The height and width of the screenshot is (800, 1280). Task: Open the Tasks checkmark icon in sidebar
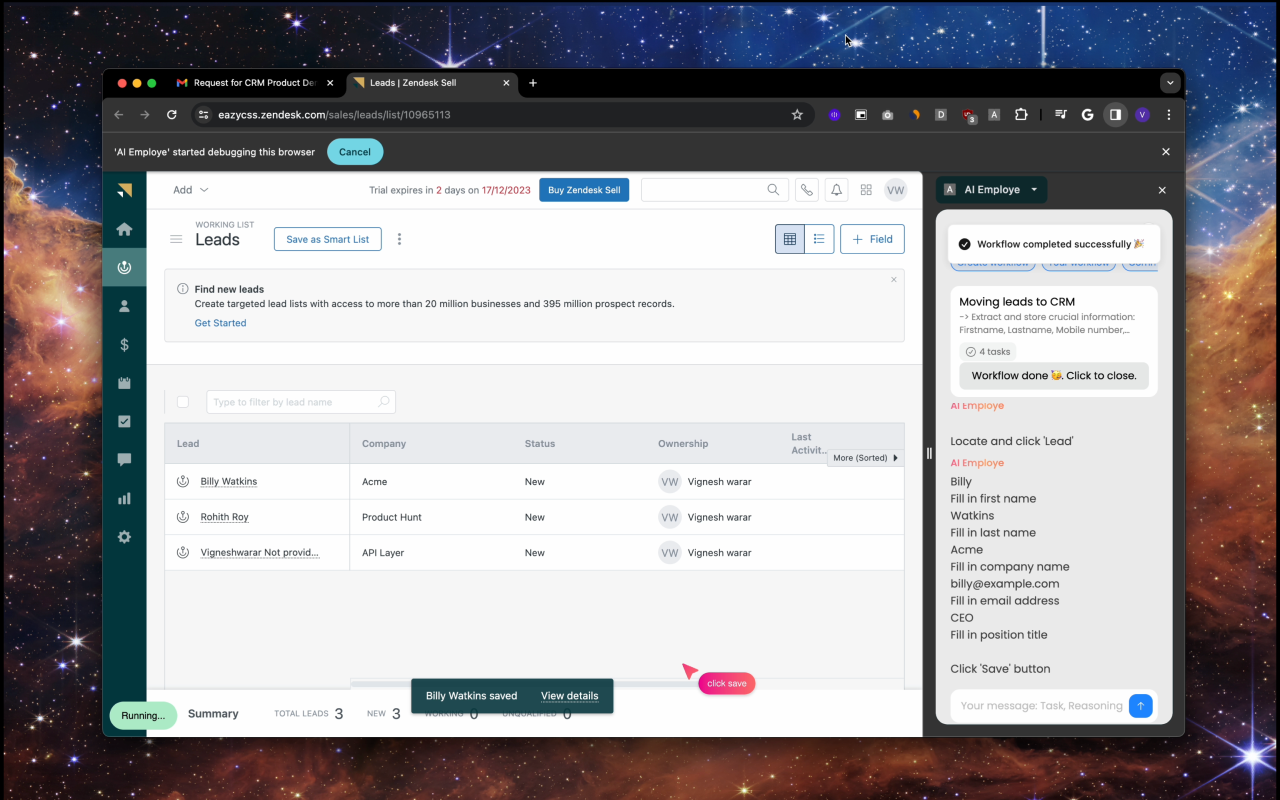tap(124, 421)
